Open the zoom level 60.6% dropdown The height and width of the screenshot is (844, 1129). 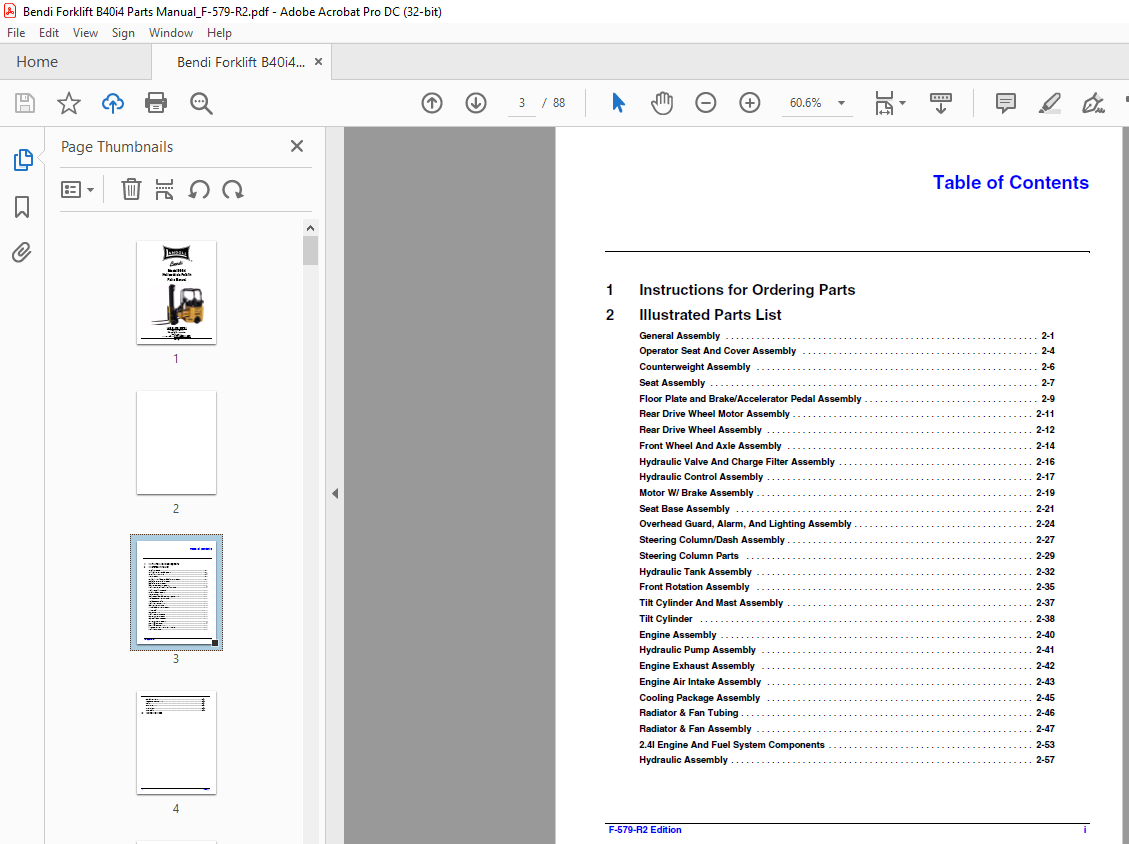tap(841, 103)
